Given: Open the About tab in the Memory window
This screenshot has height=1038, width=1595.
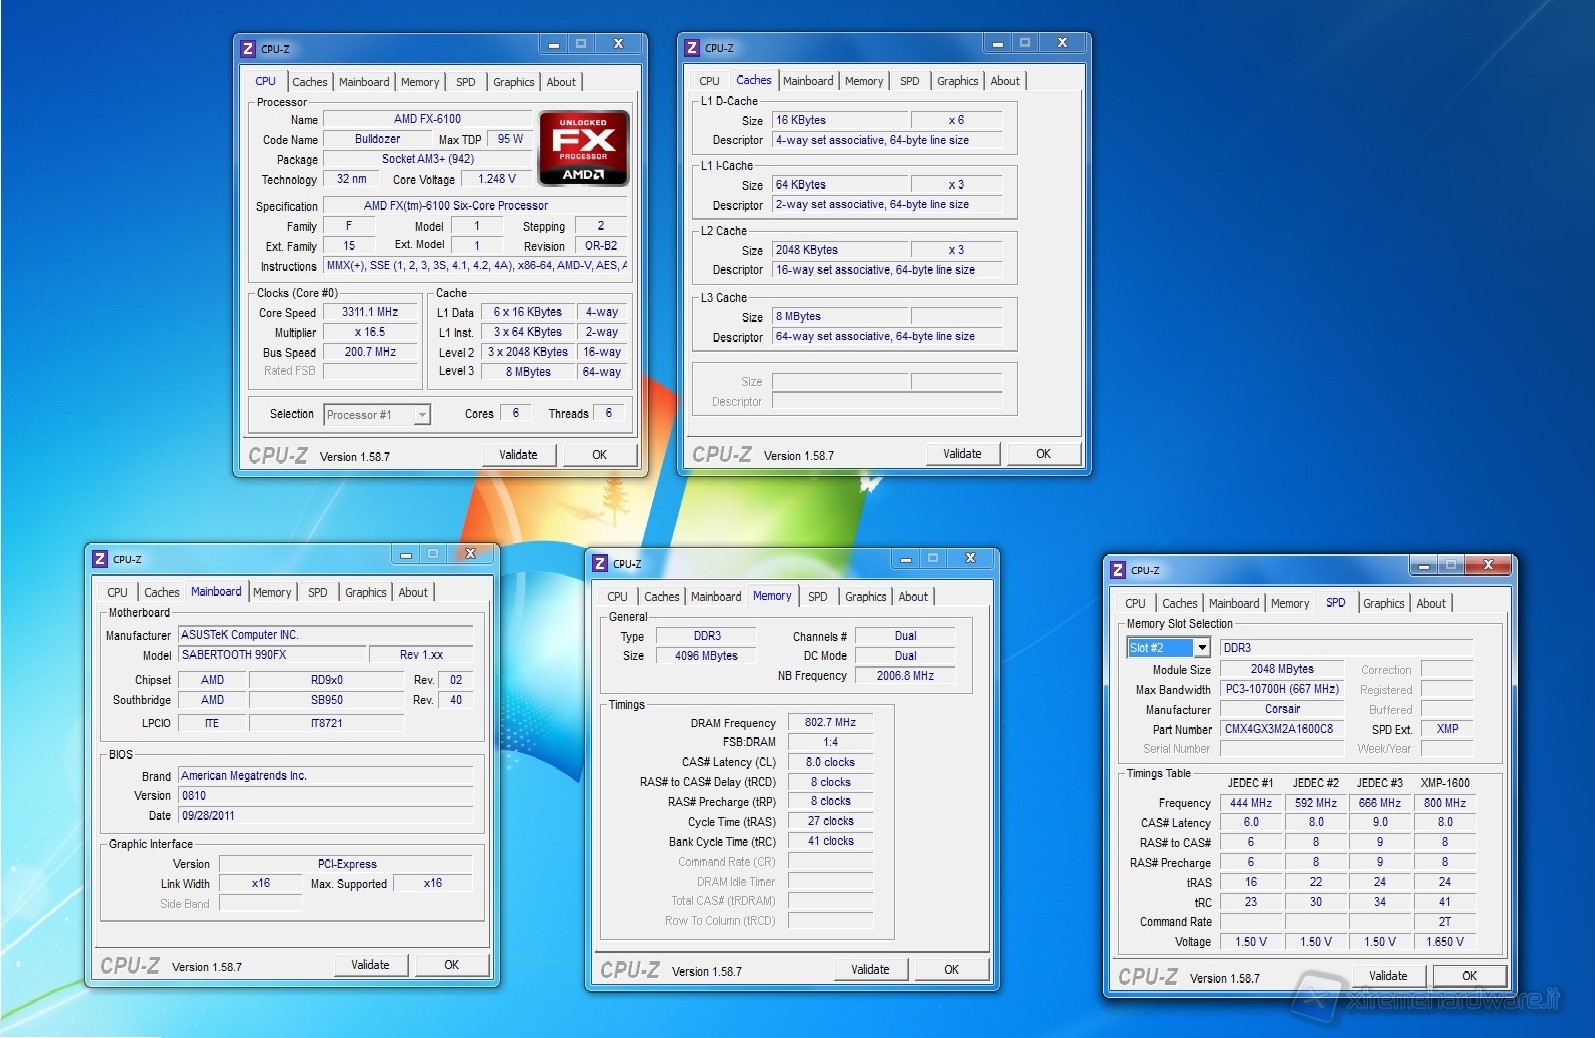Looking at the screenshot, I should (x=912, y=597).
